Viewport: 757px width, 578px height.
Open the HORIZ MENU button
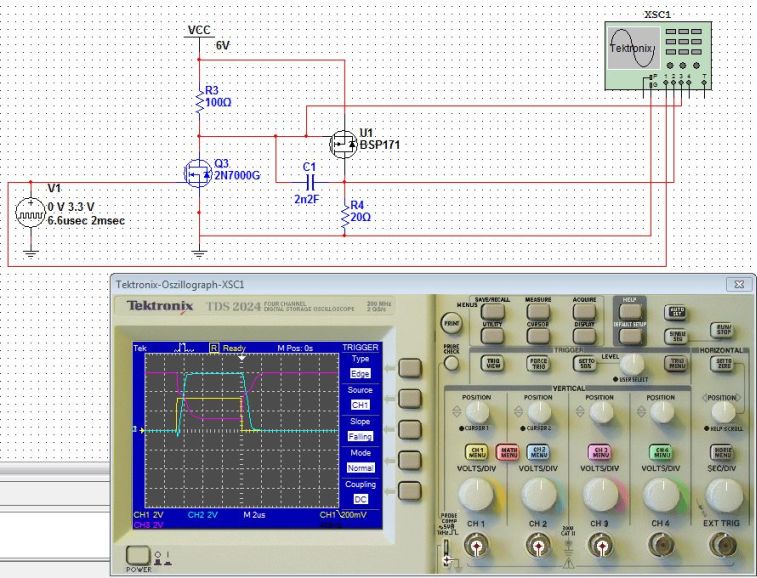click(x=722, y=452)
